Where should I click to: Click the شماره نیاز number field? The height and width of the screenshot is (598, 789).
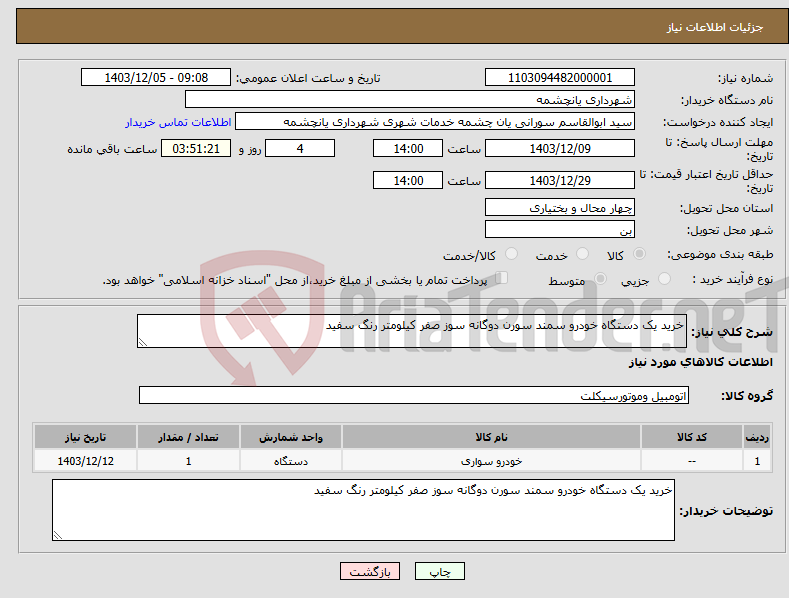tap(560, 78)
